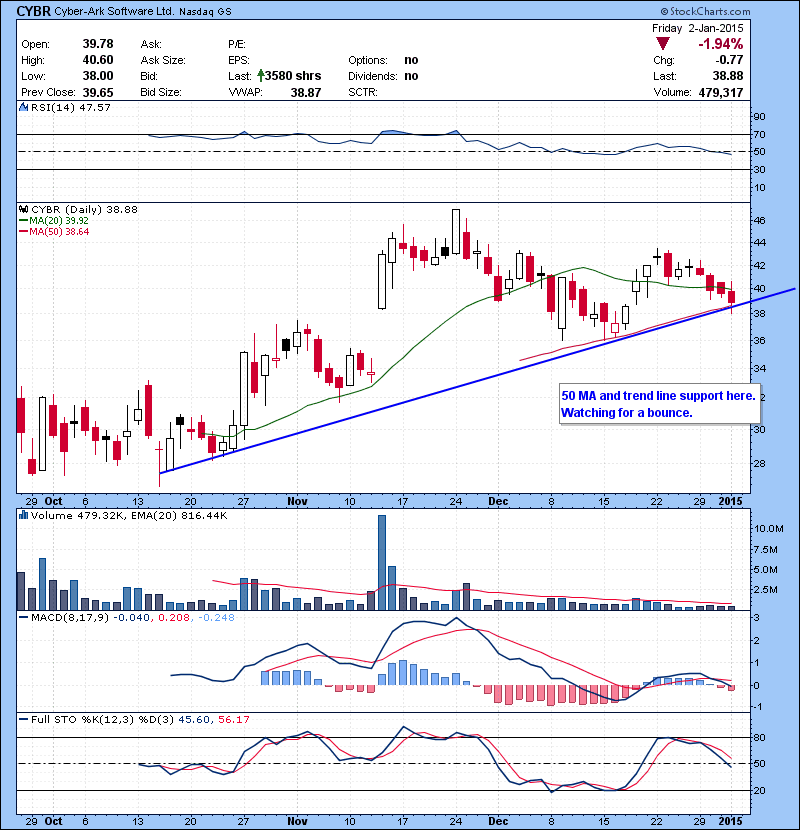Click the Prev Close value 39.65

98,92
